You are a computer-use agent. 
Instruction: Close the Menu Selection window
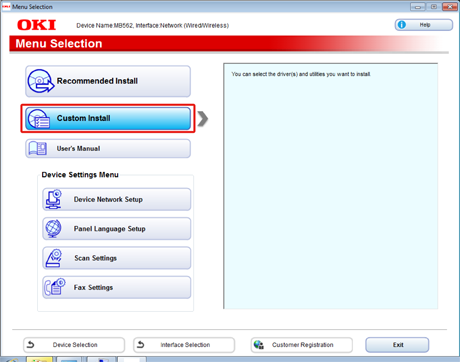450,6
